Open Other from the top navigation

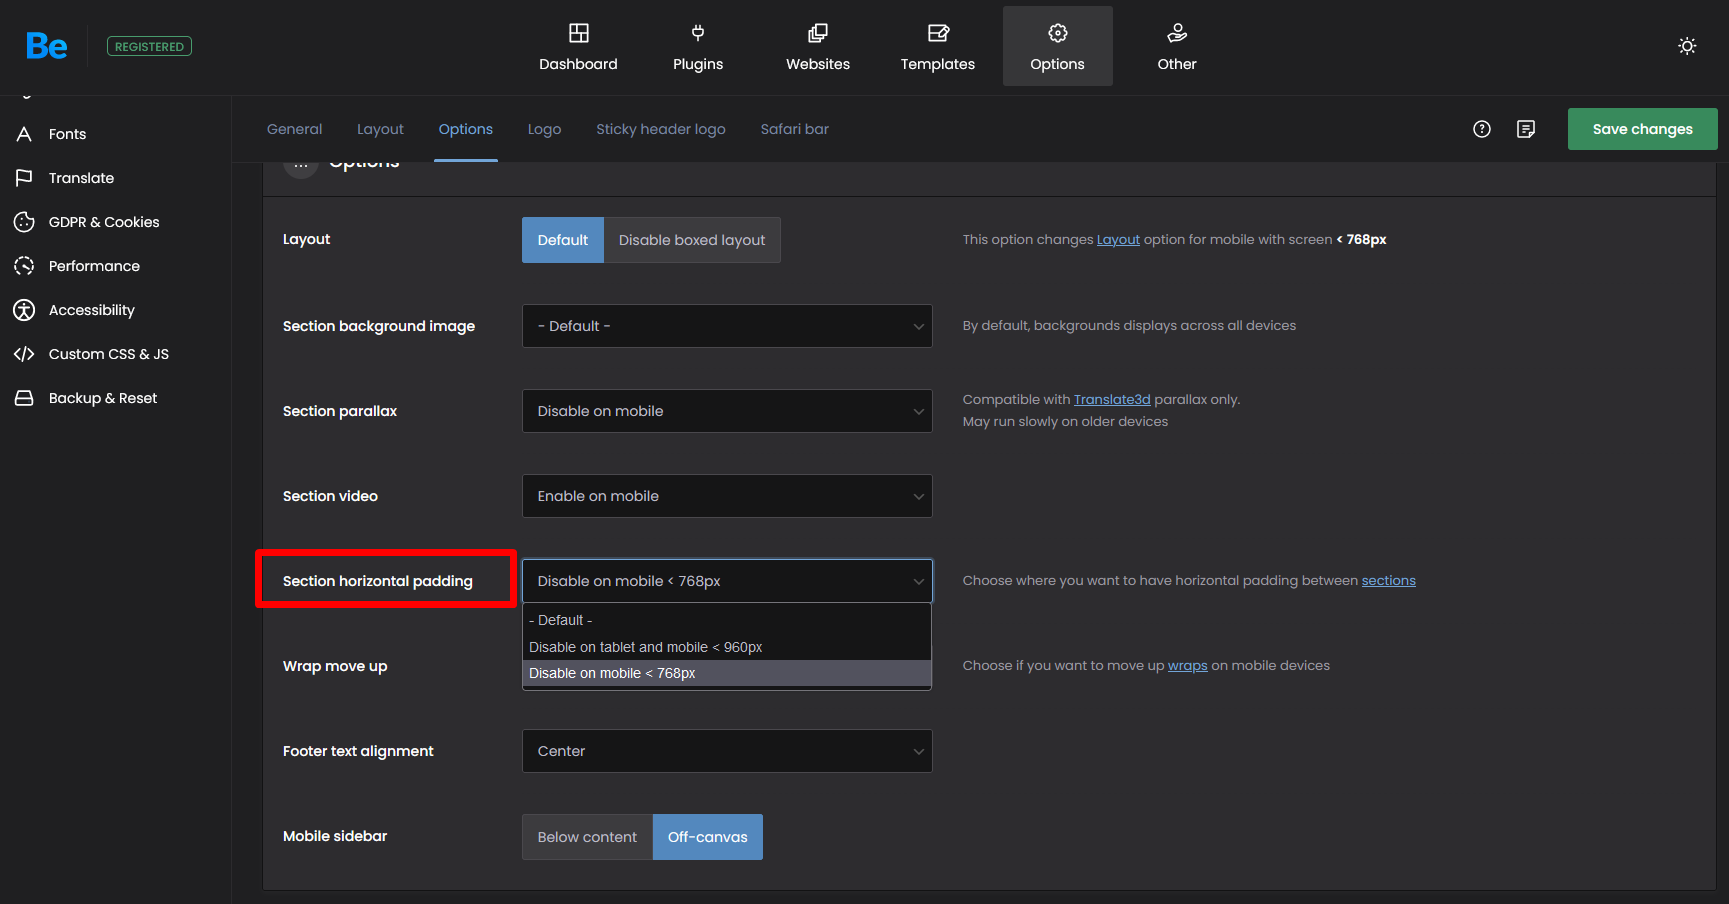[x=1177, y=46]
